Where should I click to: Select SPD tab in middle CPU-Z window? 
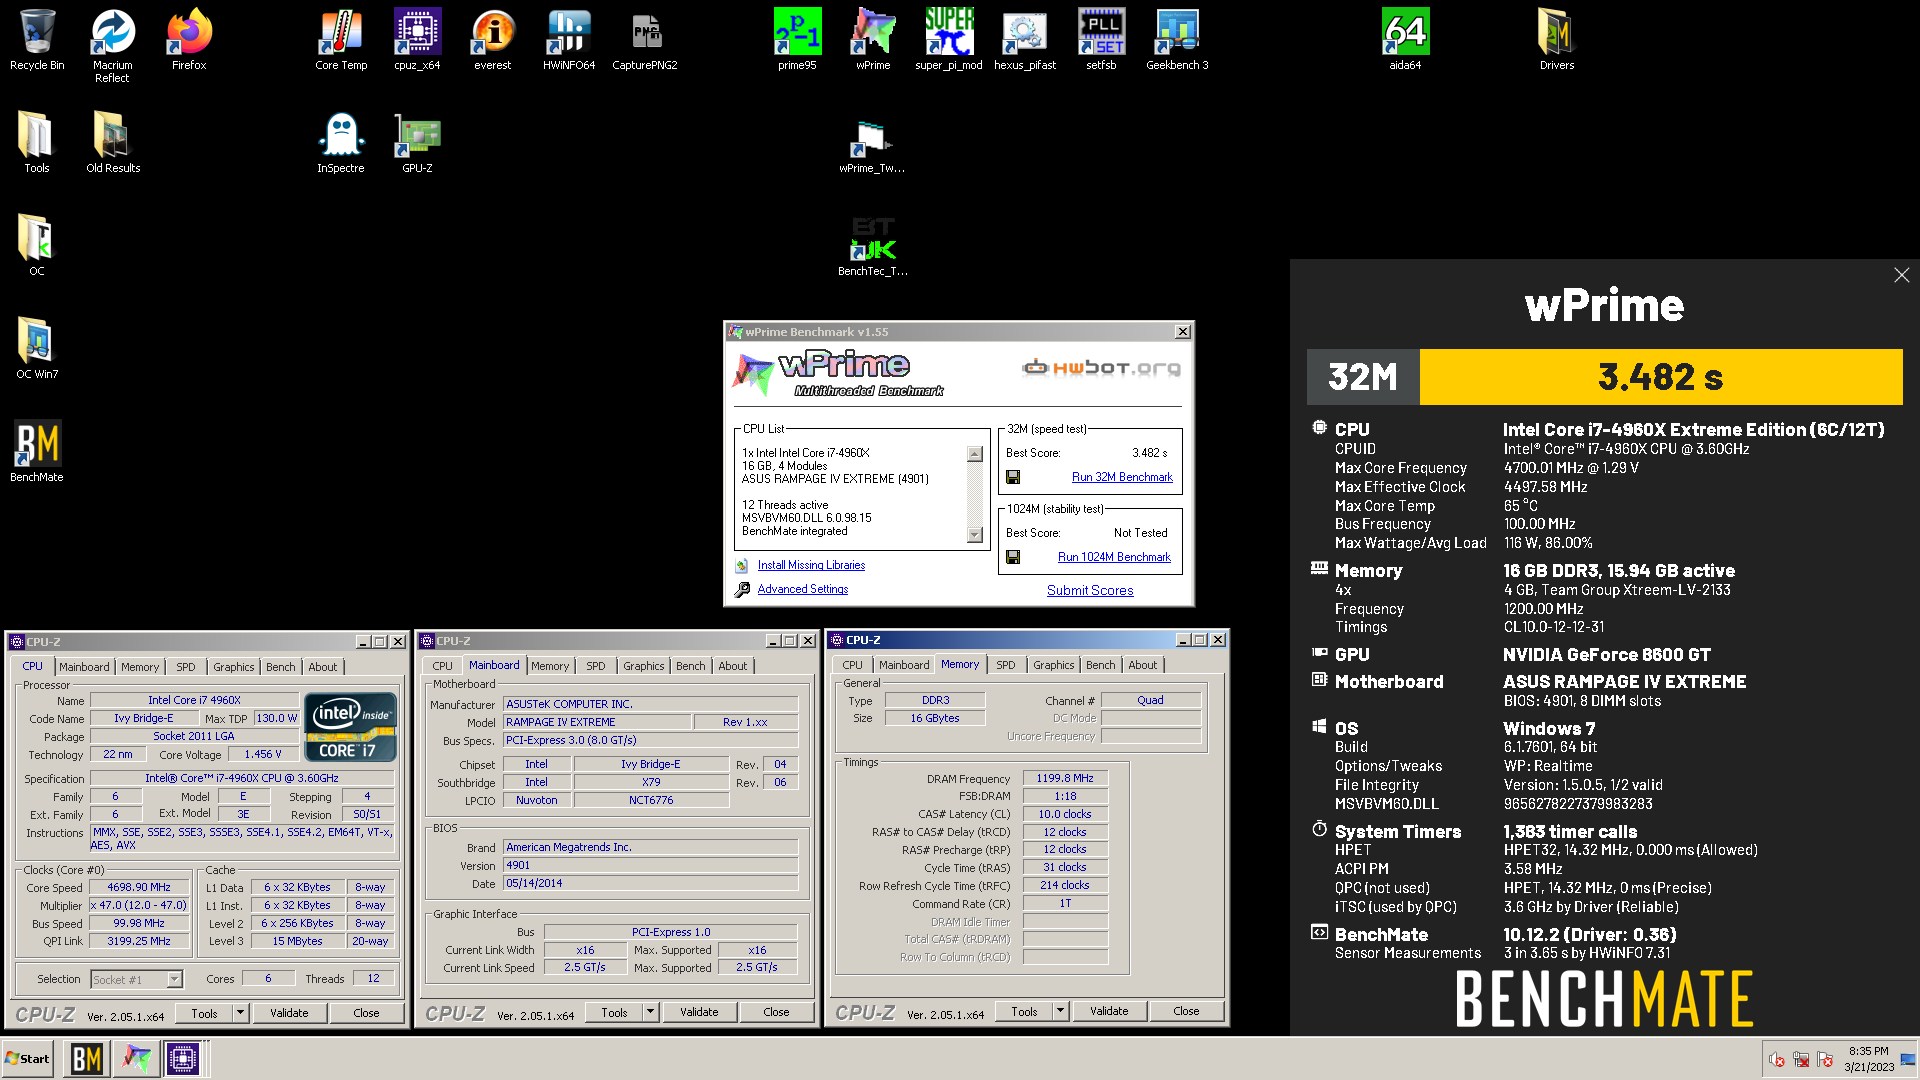pos(596,666)
